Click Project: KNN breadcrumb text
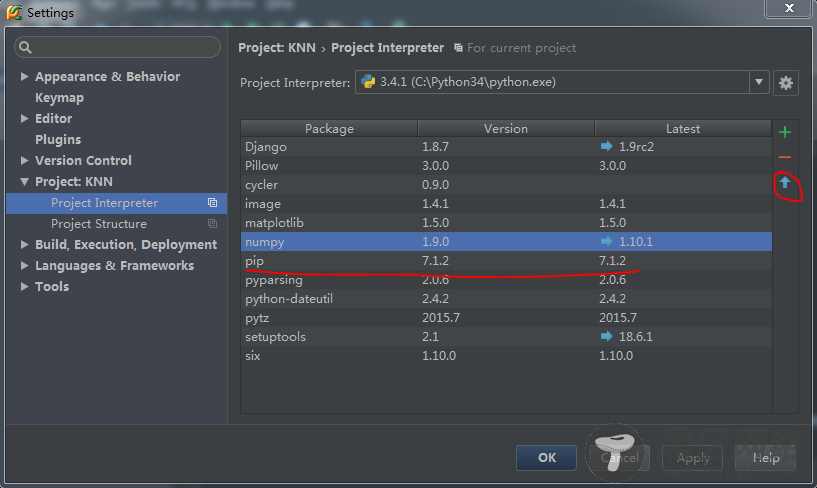The height and width of the screenshot is (488, 817). point(277,48)
